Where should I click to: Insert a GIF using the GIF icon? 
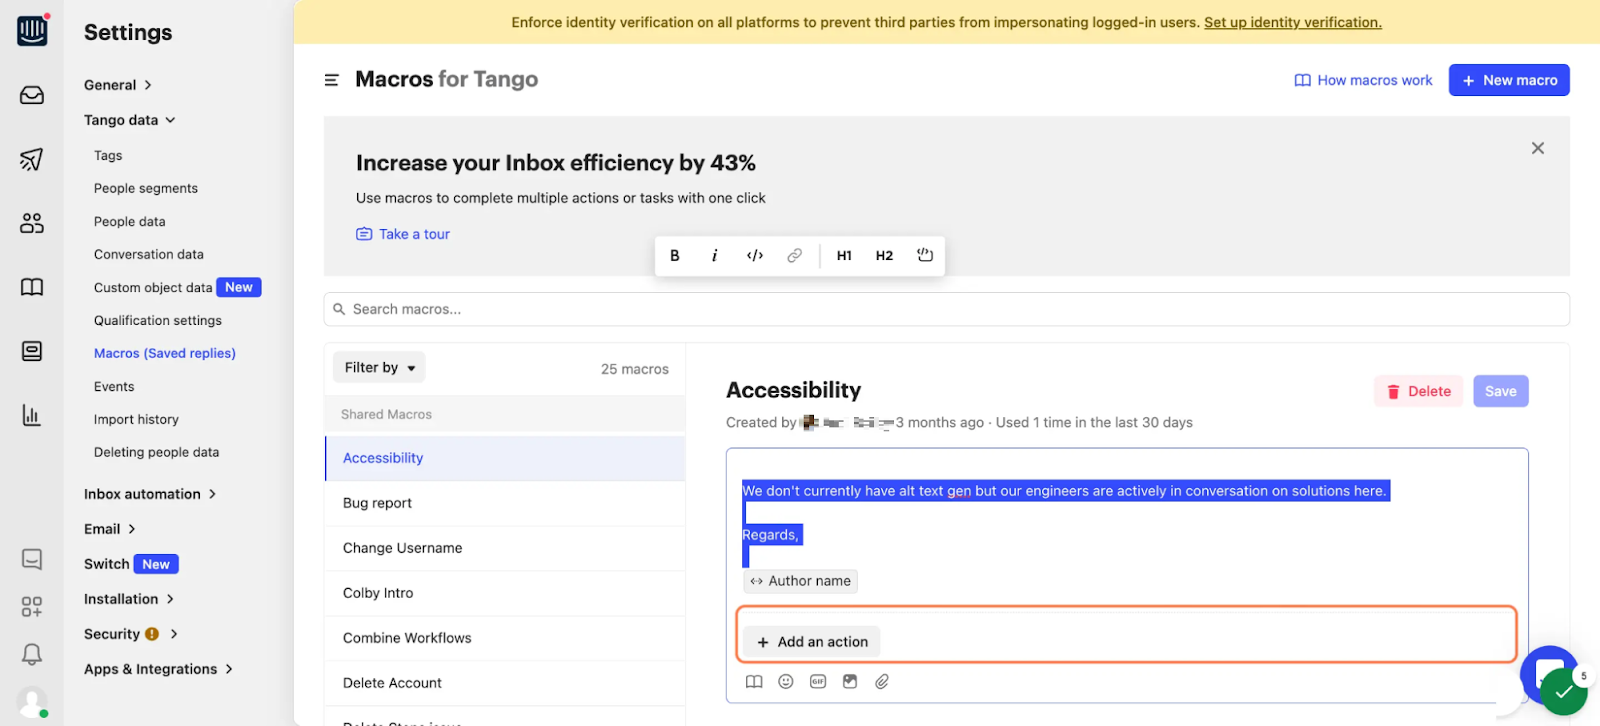pos(818,682)
